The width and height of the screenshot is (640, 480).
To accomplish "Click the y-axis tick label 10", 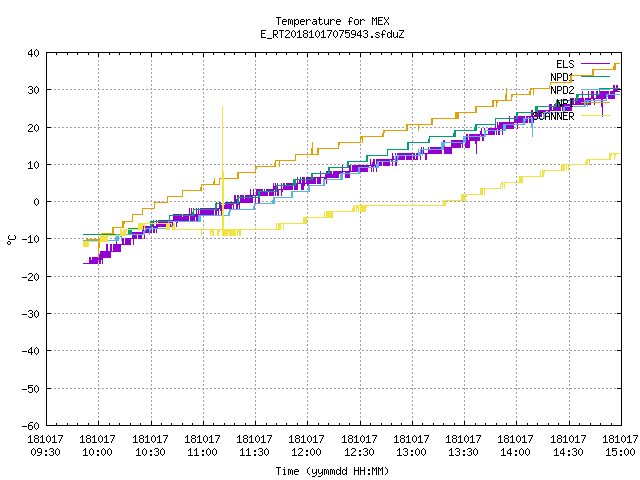I will 33,165.
